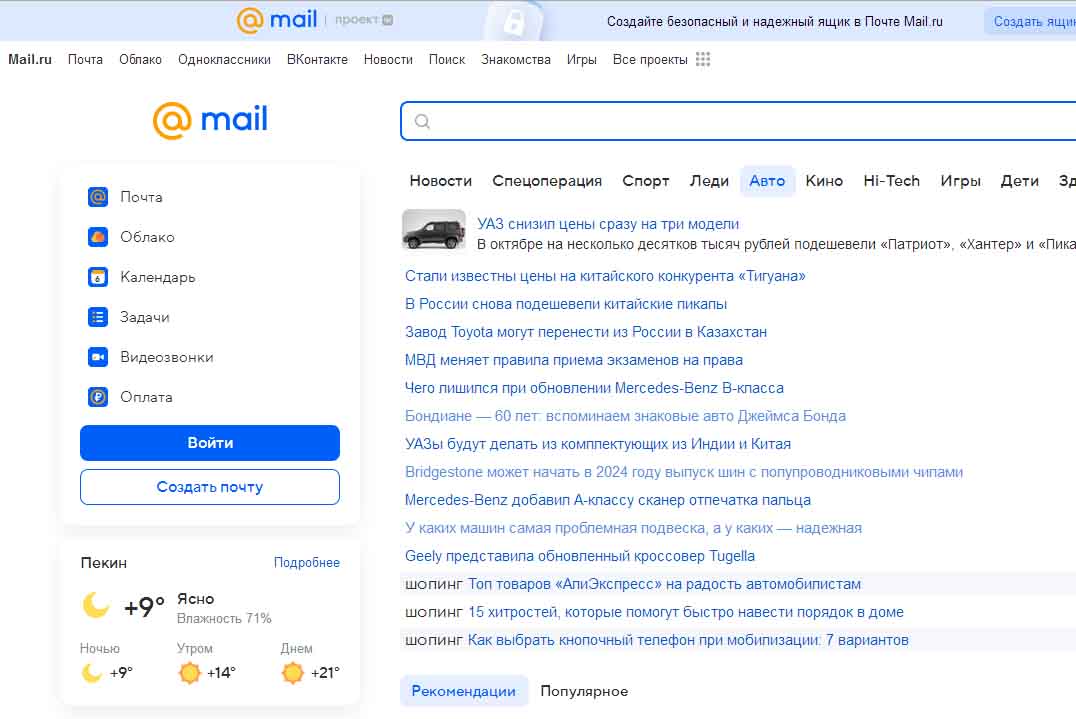Click the Пекин city name in weather
This screenshot has width=1076, height=719.
click(104, 563)
